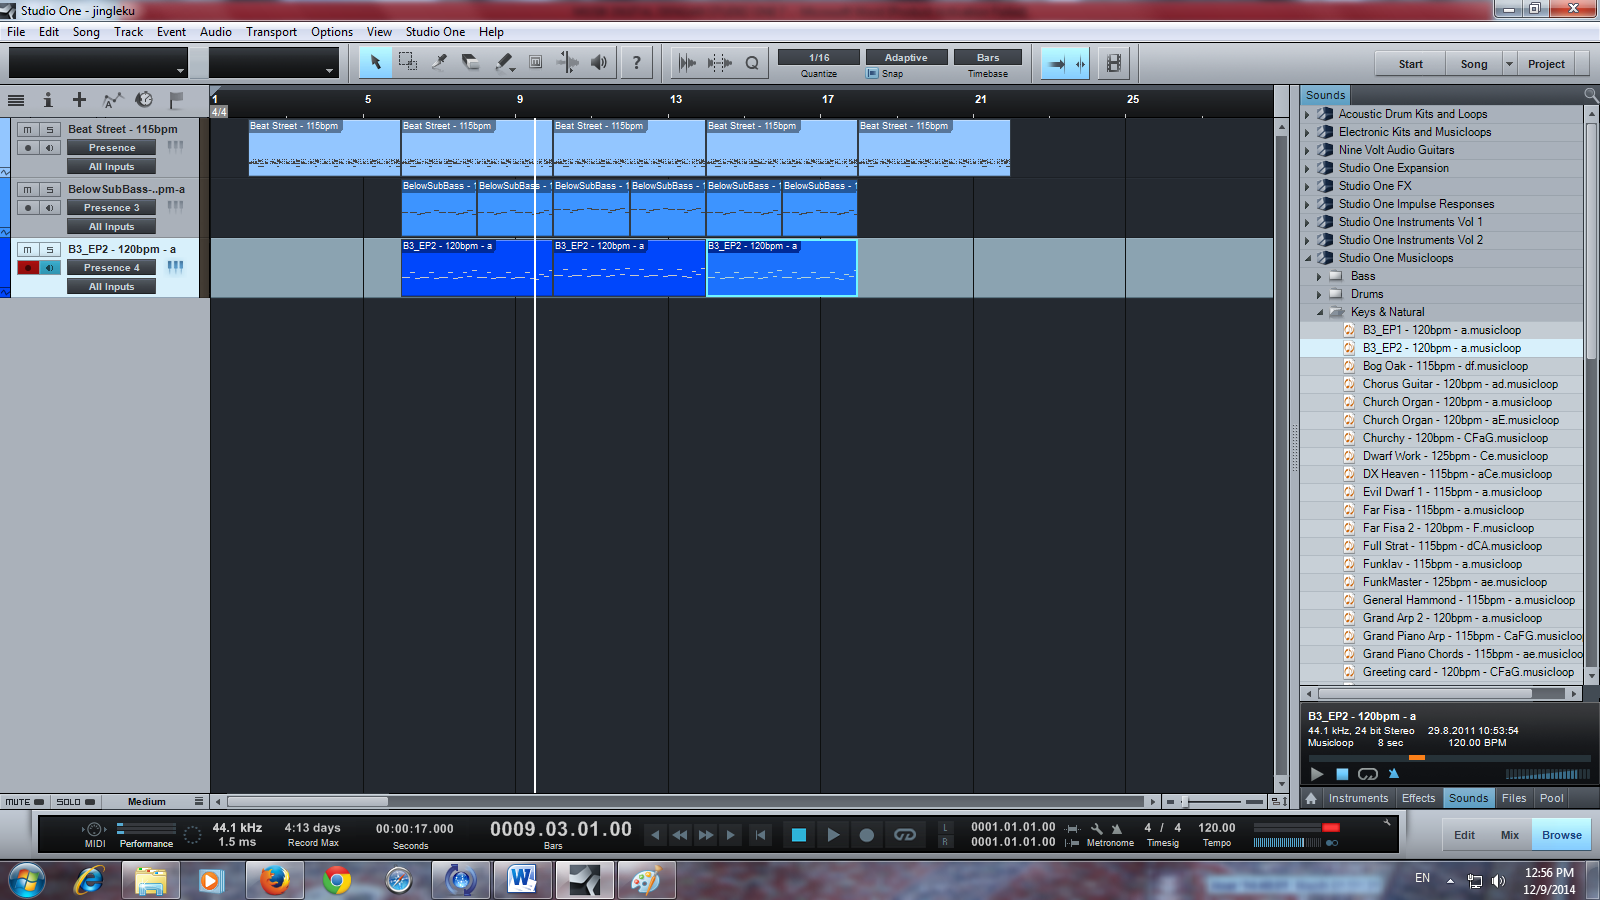
Task: Open the track inspector info icon
Action: click(47, 100)
